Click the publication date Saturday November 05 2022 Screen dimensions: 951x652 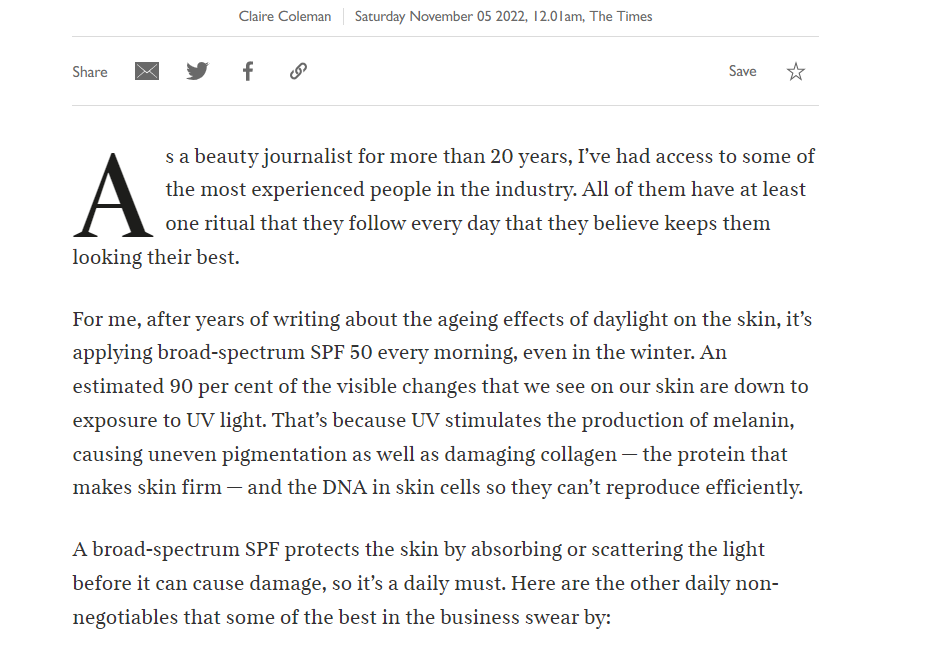pyautogui.click(x=440, y=16)
